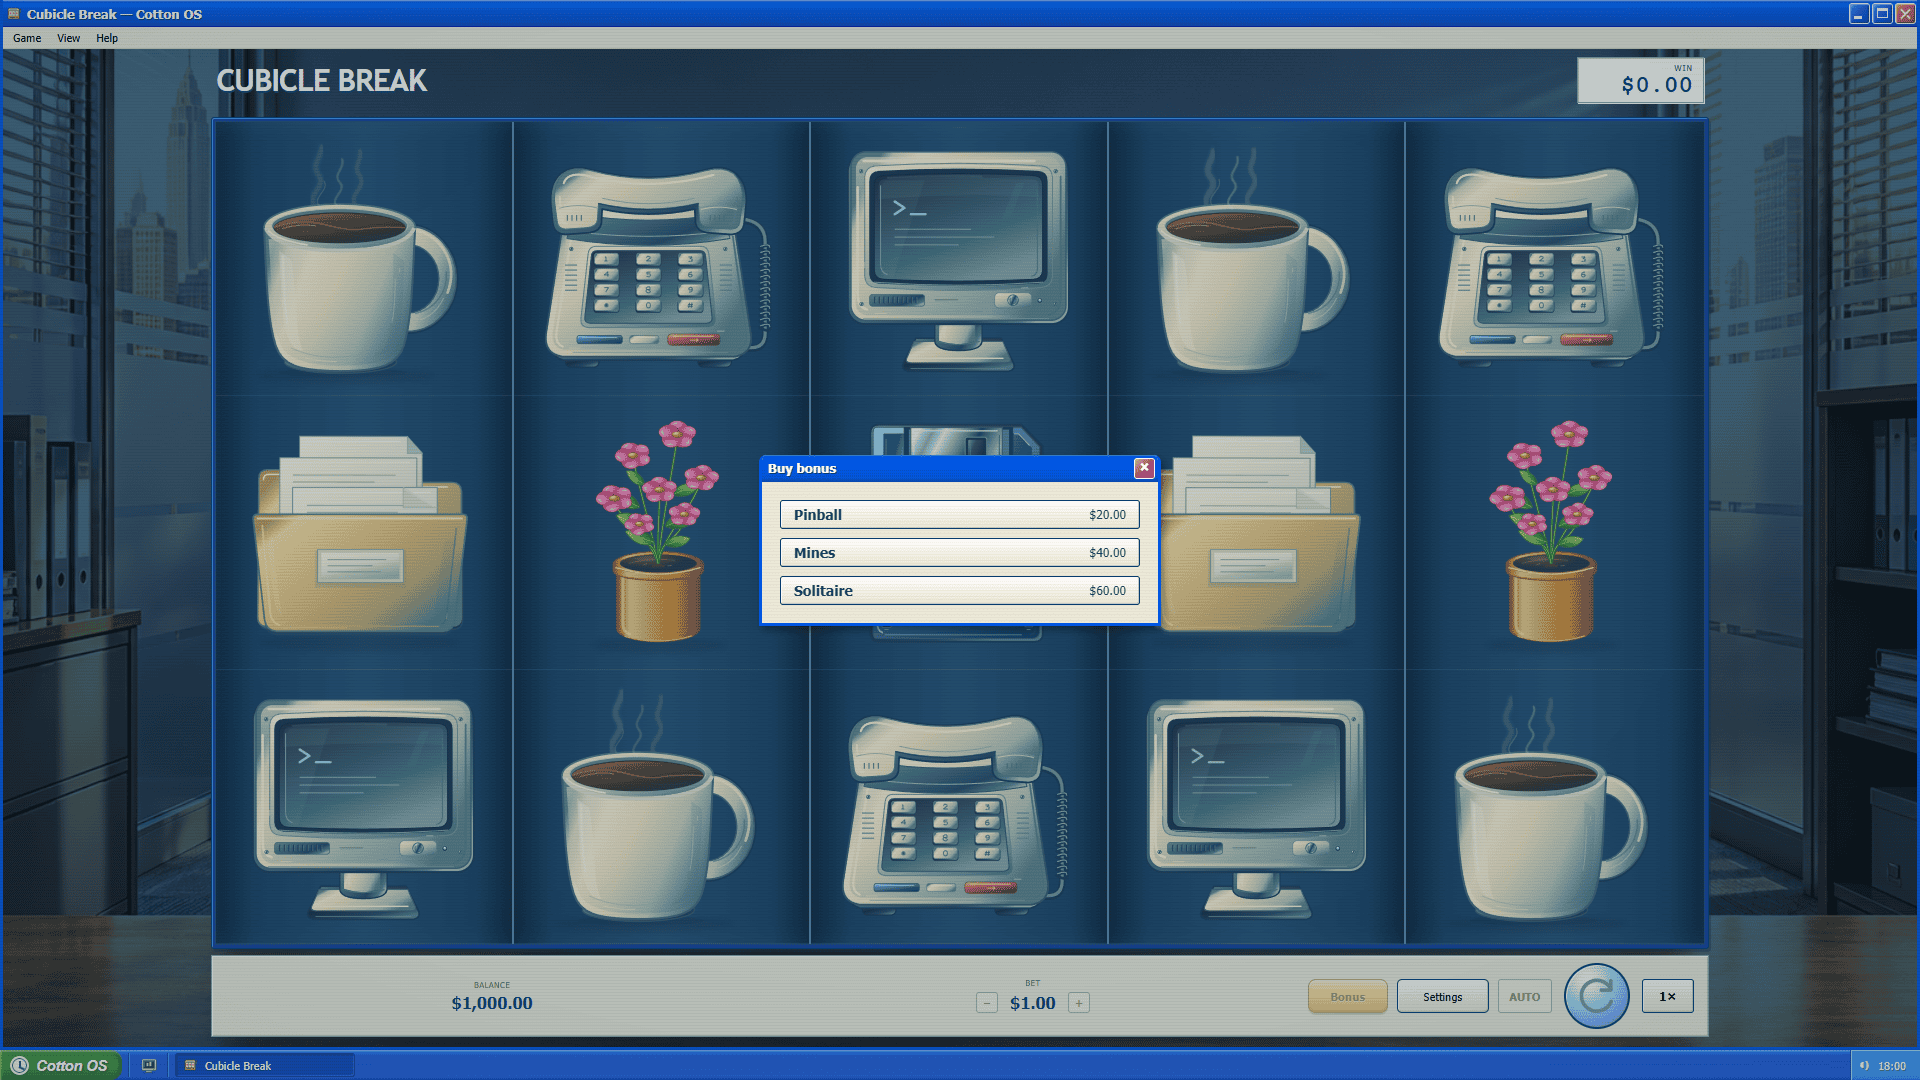The width and height of the screenshot is (1920, 1080).
Task: Click the WIN $0.00 display
Action: (x=1640, y=81)
